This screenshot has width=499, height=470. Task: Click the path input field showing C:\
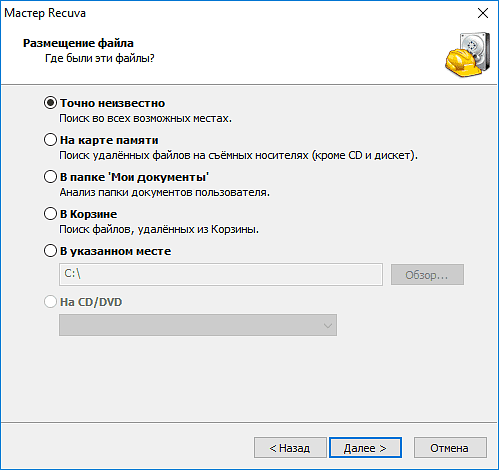click(x=221, y=274)
